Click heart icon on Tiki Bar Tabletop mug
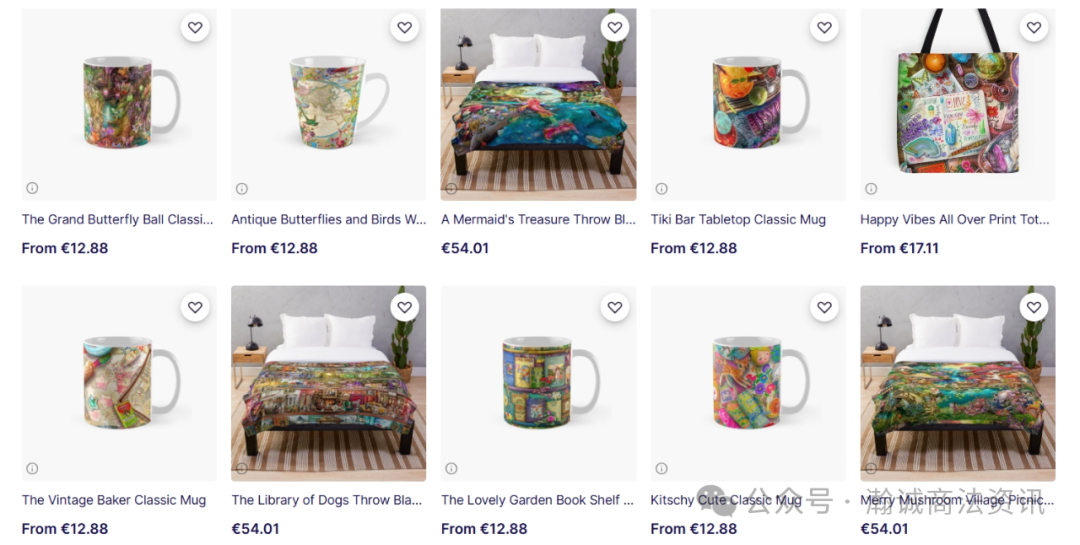 click(824, 28)
